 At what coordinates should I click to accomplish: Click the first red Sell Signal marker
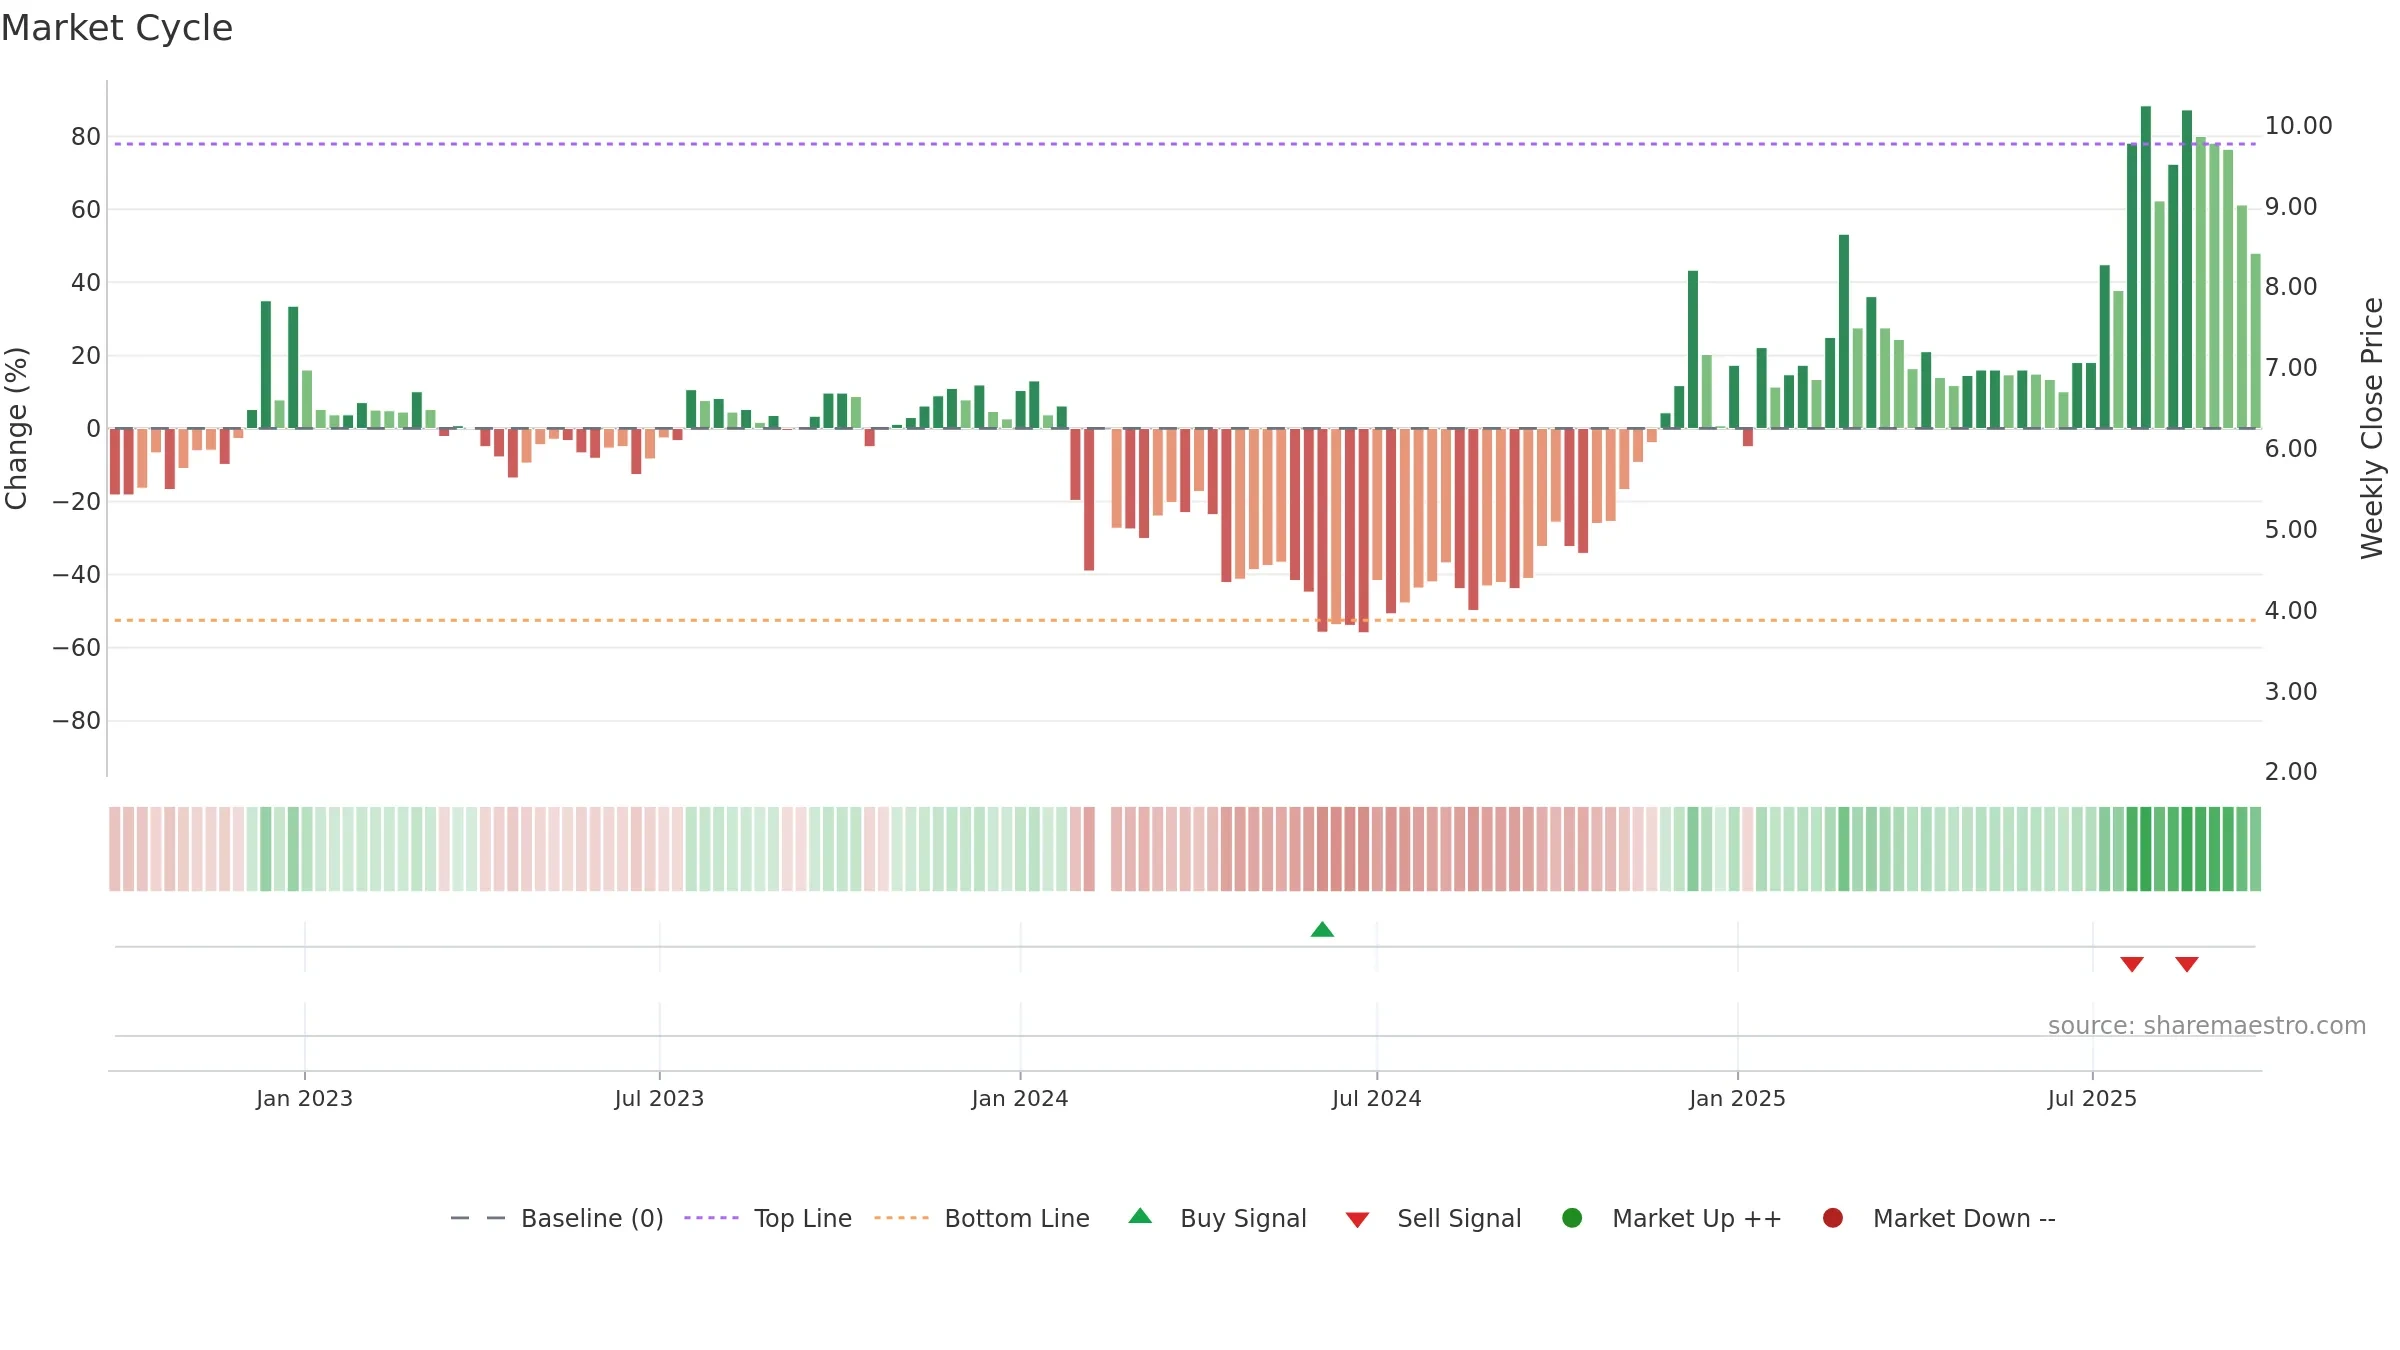2132,964
